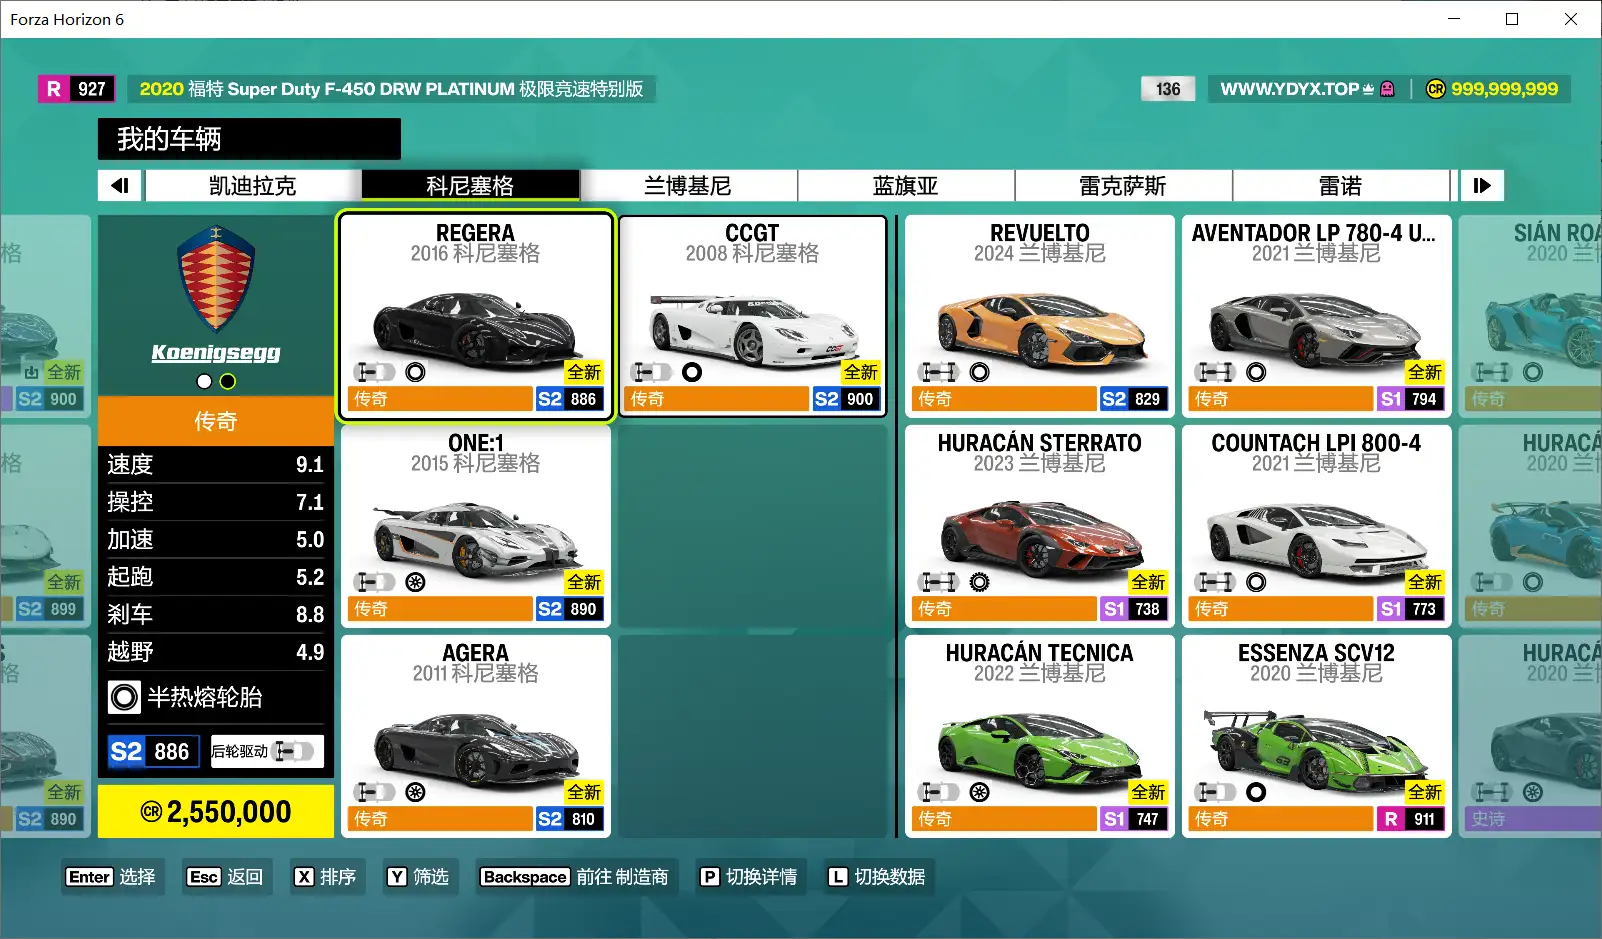
Task: Click the previous manufacturer arrow
Action: pos(121,185)
